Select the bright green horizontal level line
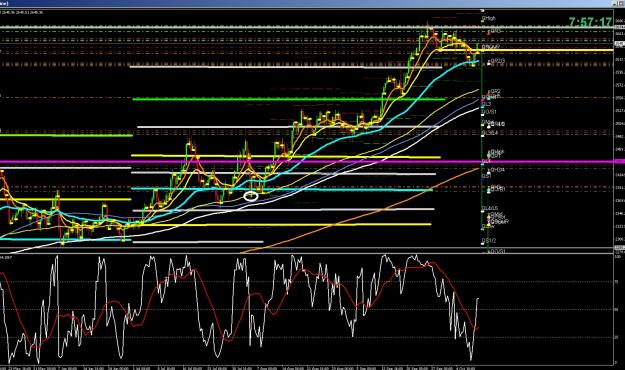The width and height of the screenshot is (625, 370). pyautogui.click(x=288, y=99)
